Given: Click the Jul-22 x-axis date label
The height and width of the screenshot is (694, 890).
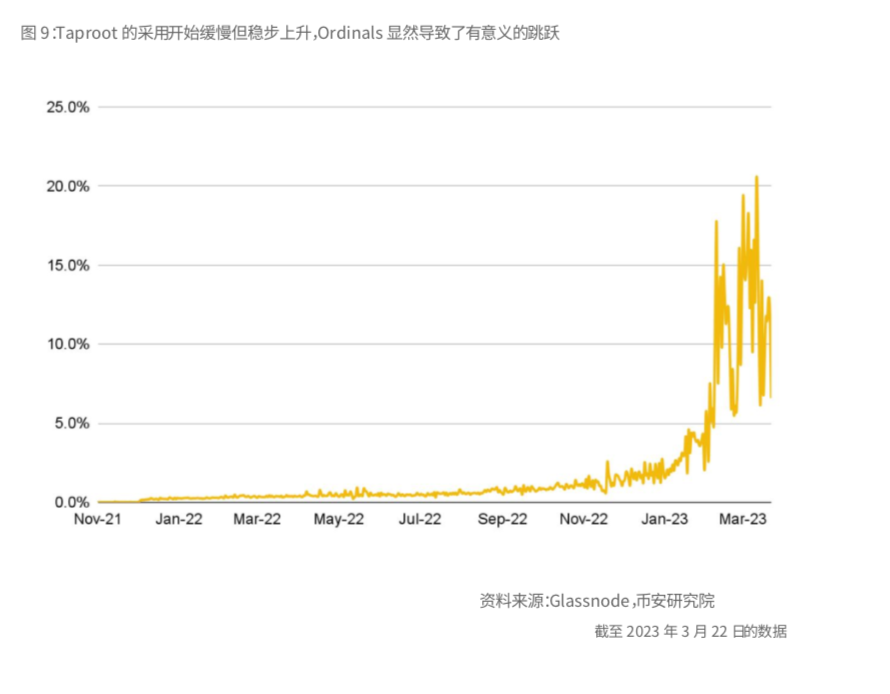Looking at the screenshot, I should point(420,520).
